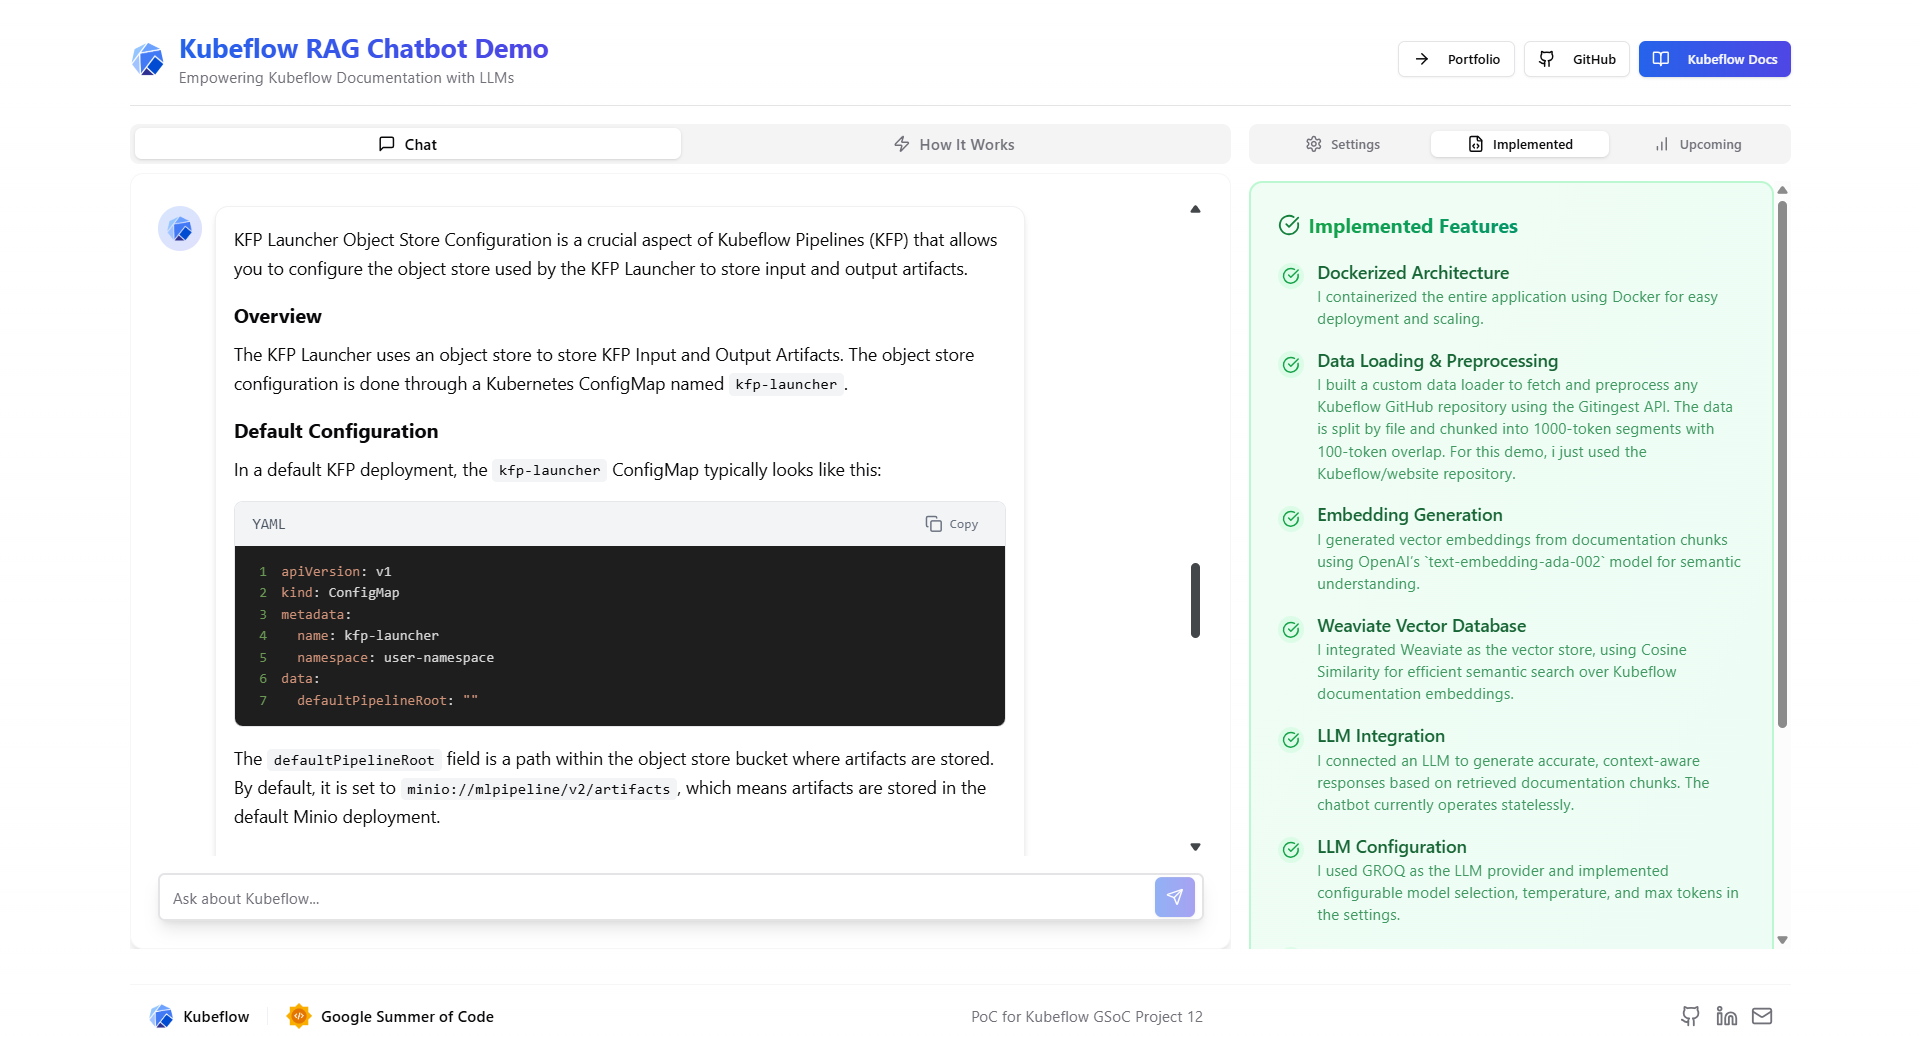Click the chat panel scrollbar thumb
The width and height of the screenshot is (1919, 1038).
1195,600
